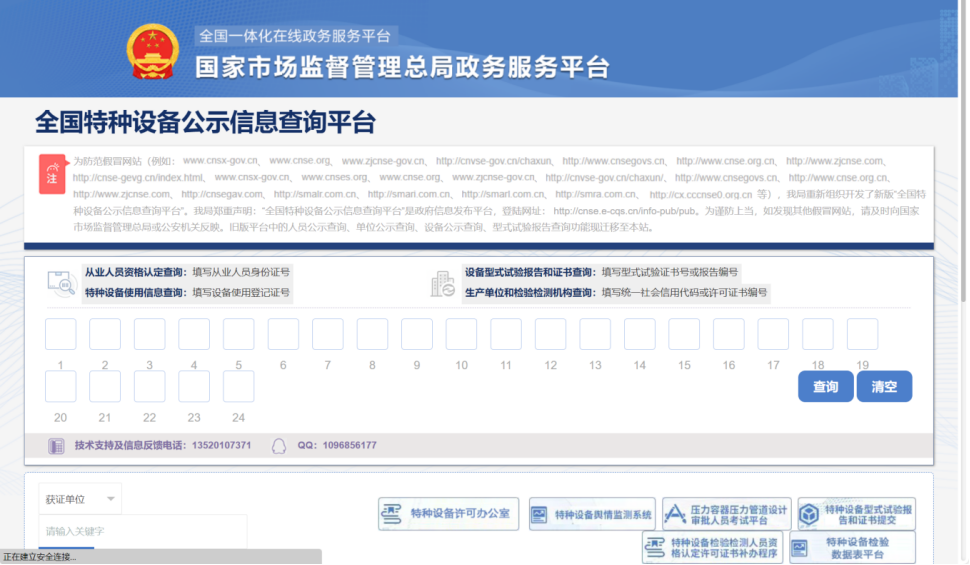The width and height of the screenshot is (970, 565).
Task: Click the magnifier search document icon
Action: tap(61, 283)
